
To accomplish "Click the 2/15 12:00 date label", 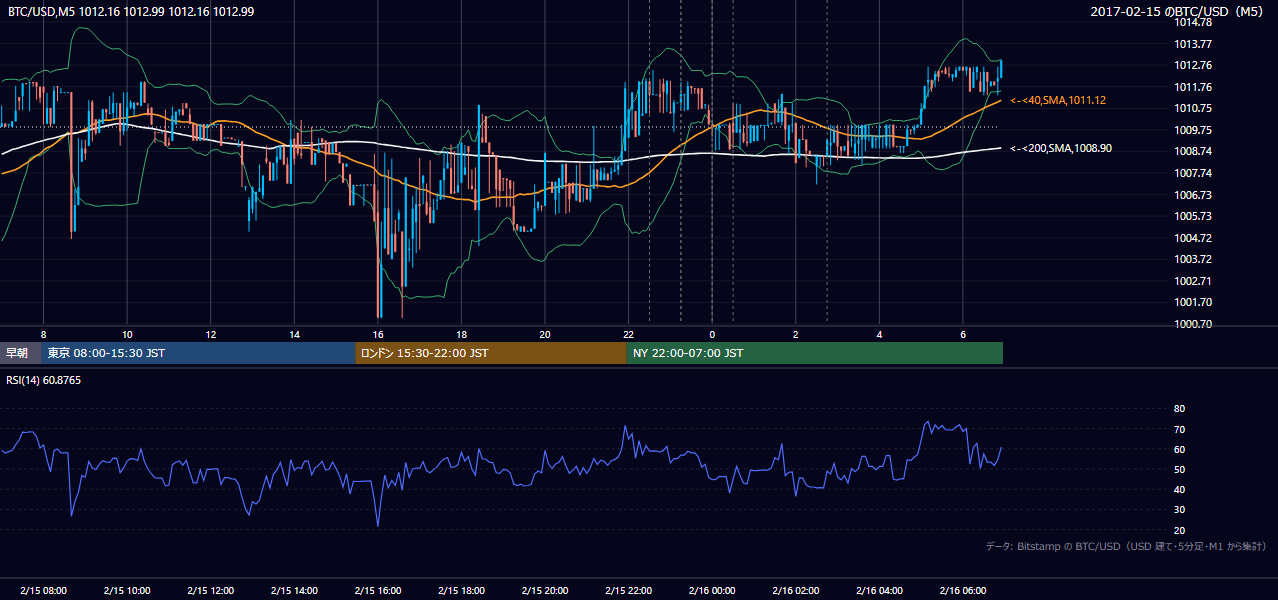I will 210,590.
